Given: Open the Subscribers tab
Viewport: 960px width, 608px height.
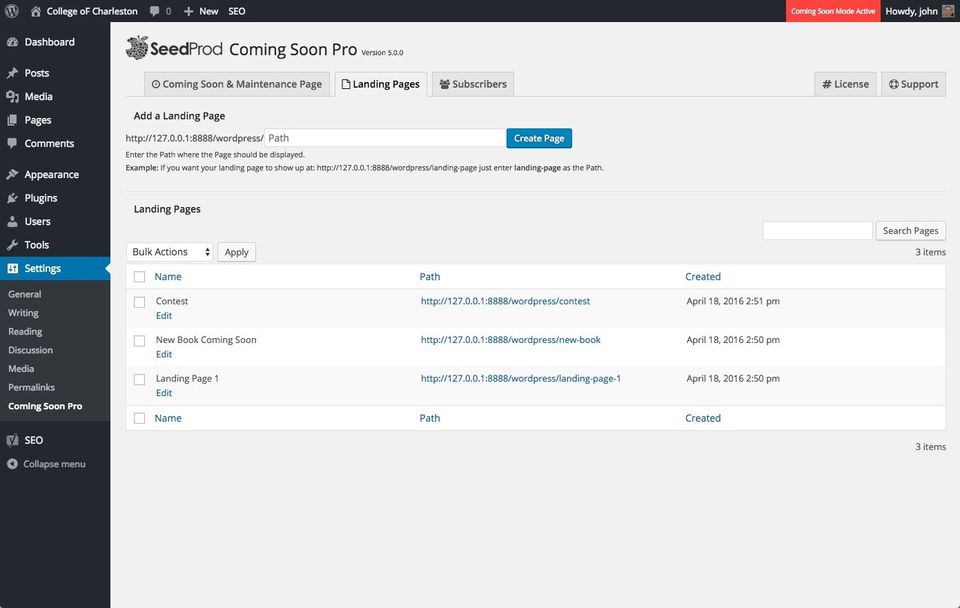Looking at the screenshot, I should (x=473, y=84).
